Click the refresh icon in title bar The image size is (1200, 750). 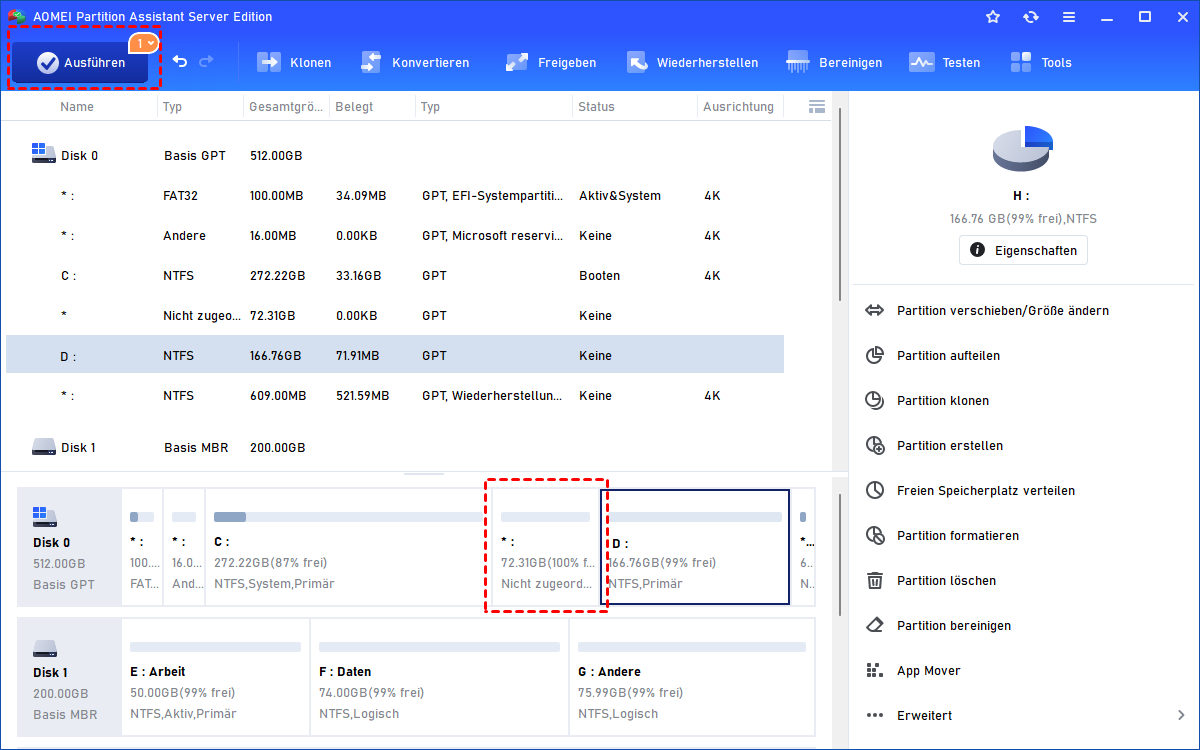click(x=1031, y=17)
